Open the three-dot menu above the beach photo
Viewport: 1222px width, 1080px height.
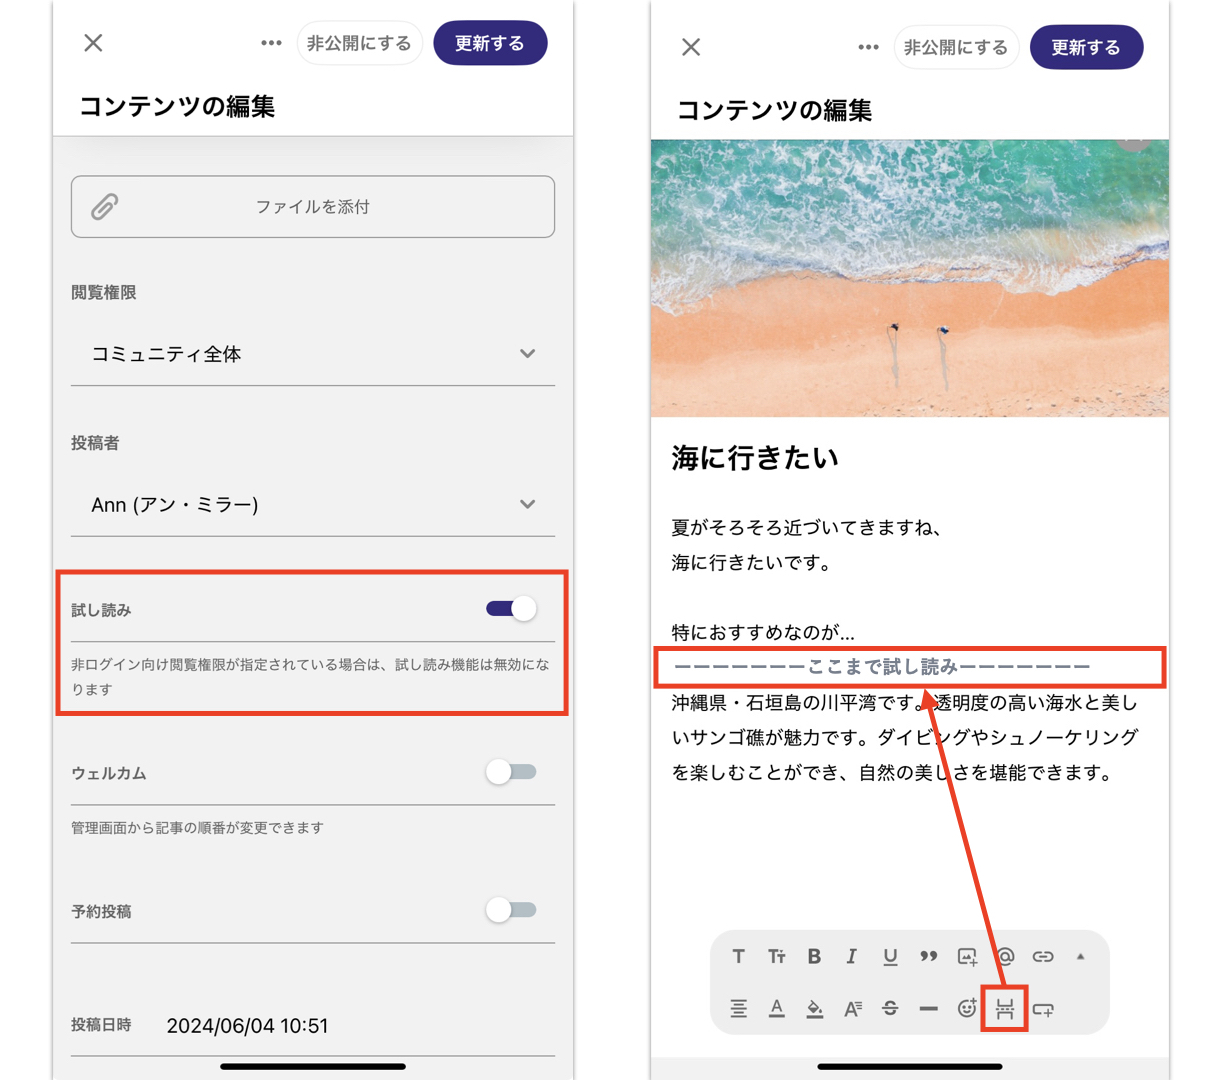[868, 47]
